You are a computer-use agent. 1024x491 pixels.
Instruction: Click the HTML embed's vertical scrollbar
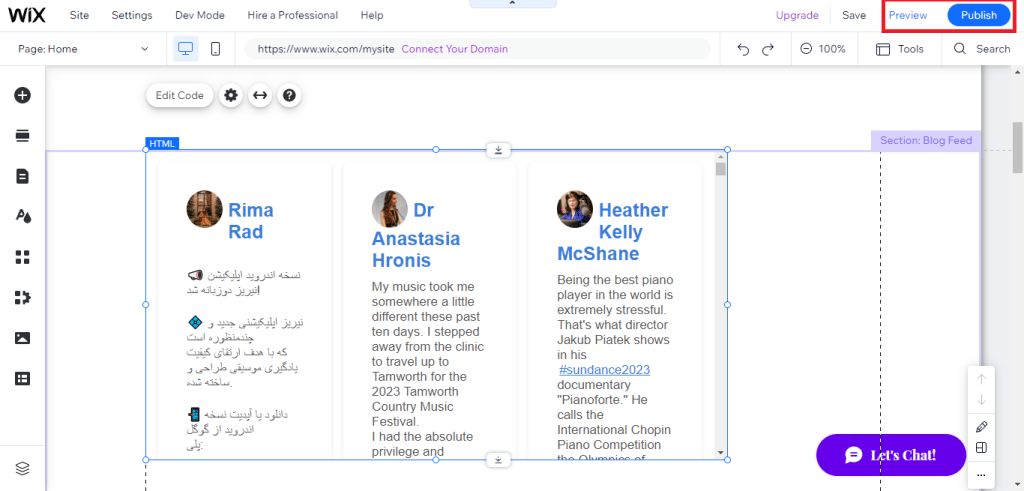721,300
